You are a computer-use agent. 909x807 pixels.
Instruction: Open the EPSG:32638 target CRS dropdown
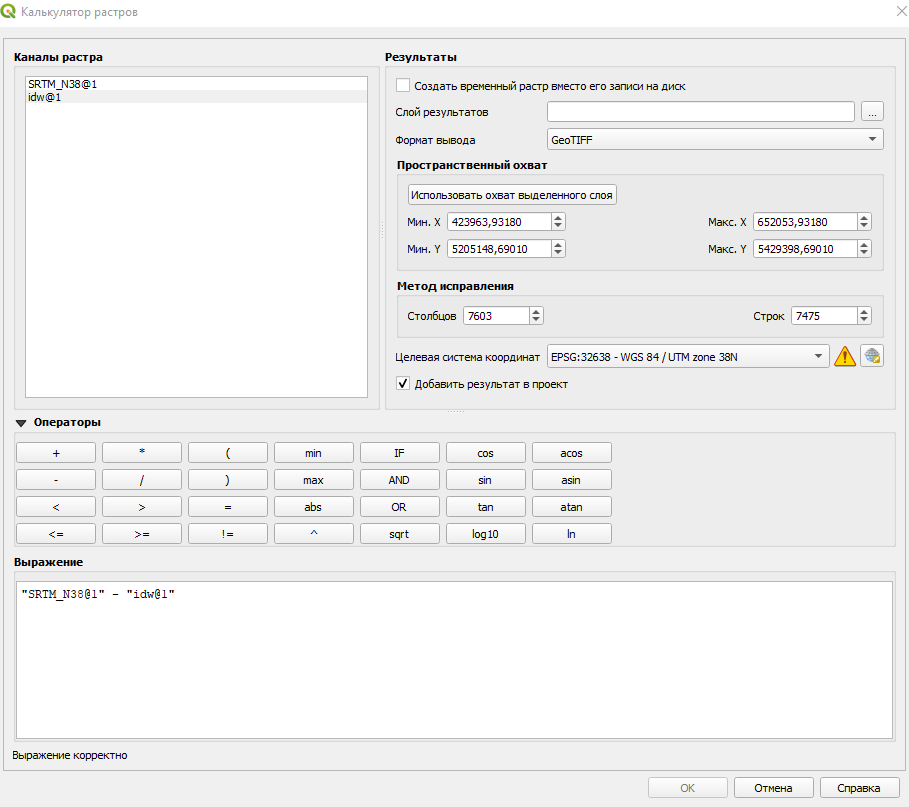point(688,357)
